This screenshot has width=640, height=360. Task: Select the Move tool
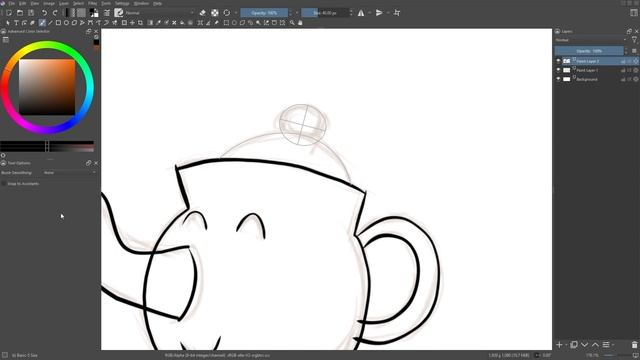coord(132,23)
